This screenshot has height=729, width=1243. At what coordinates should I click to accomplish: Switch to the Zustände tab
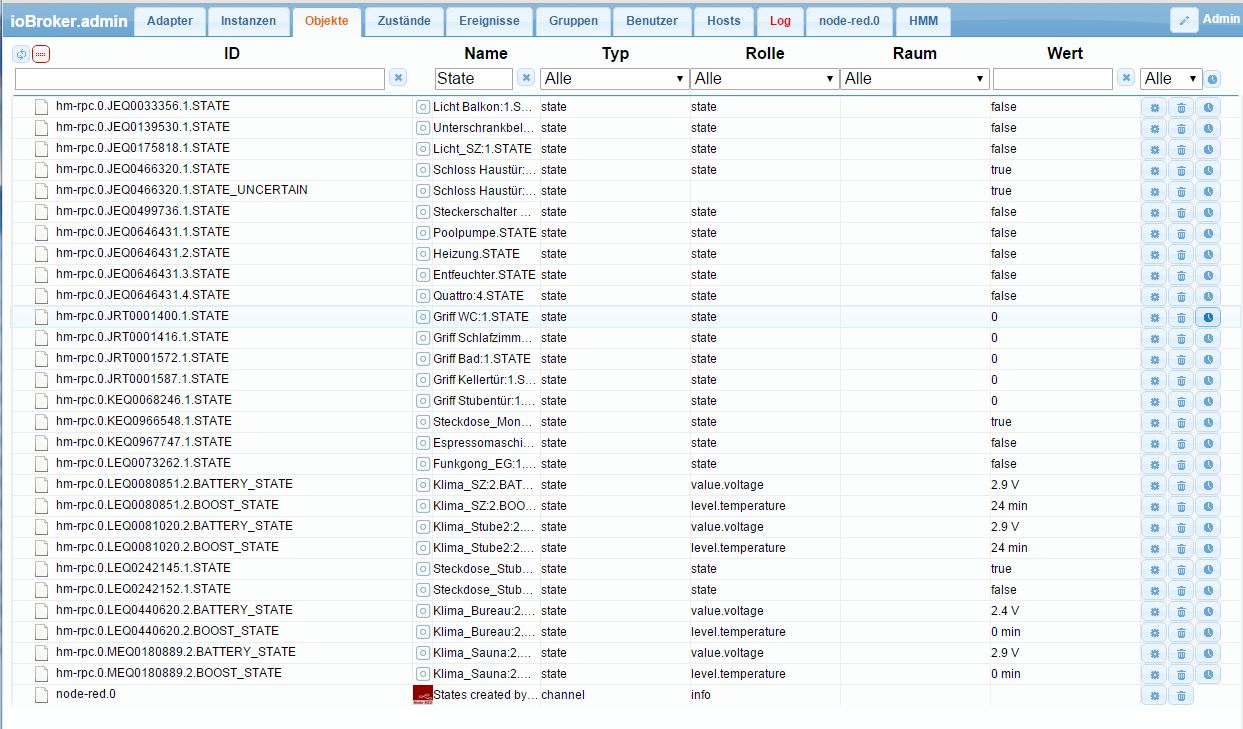point(404,21)
